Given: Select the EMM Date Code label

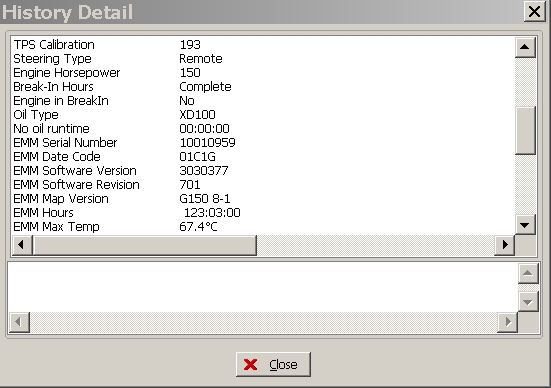Looking at the screenshot, I should click(57, 157).
